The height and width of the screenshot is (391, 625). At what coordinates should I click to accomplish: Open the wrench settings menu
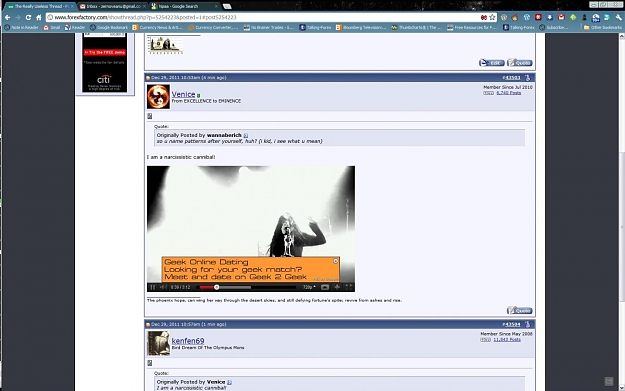(619, 18)
